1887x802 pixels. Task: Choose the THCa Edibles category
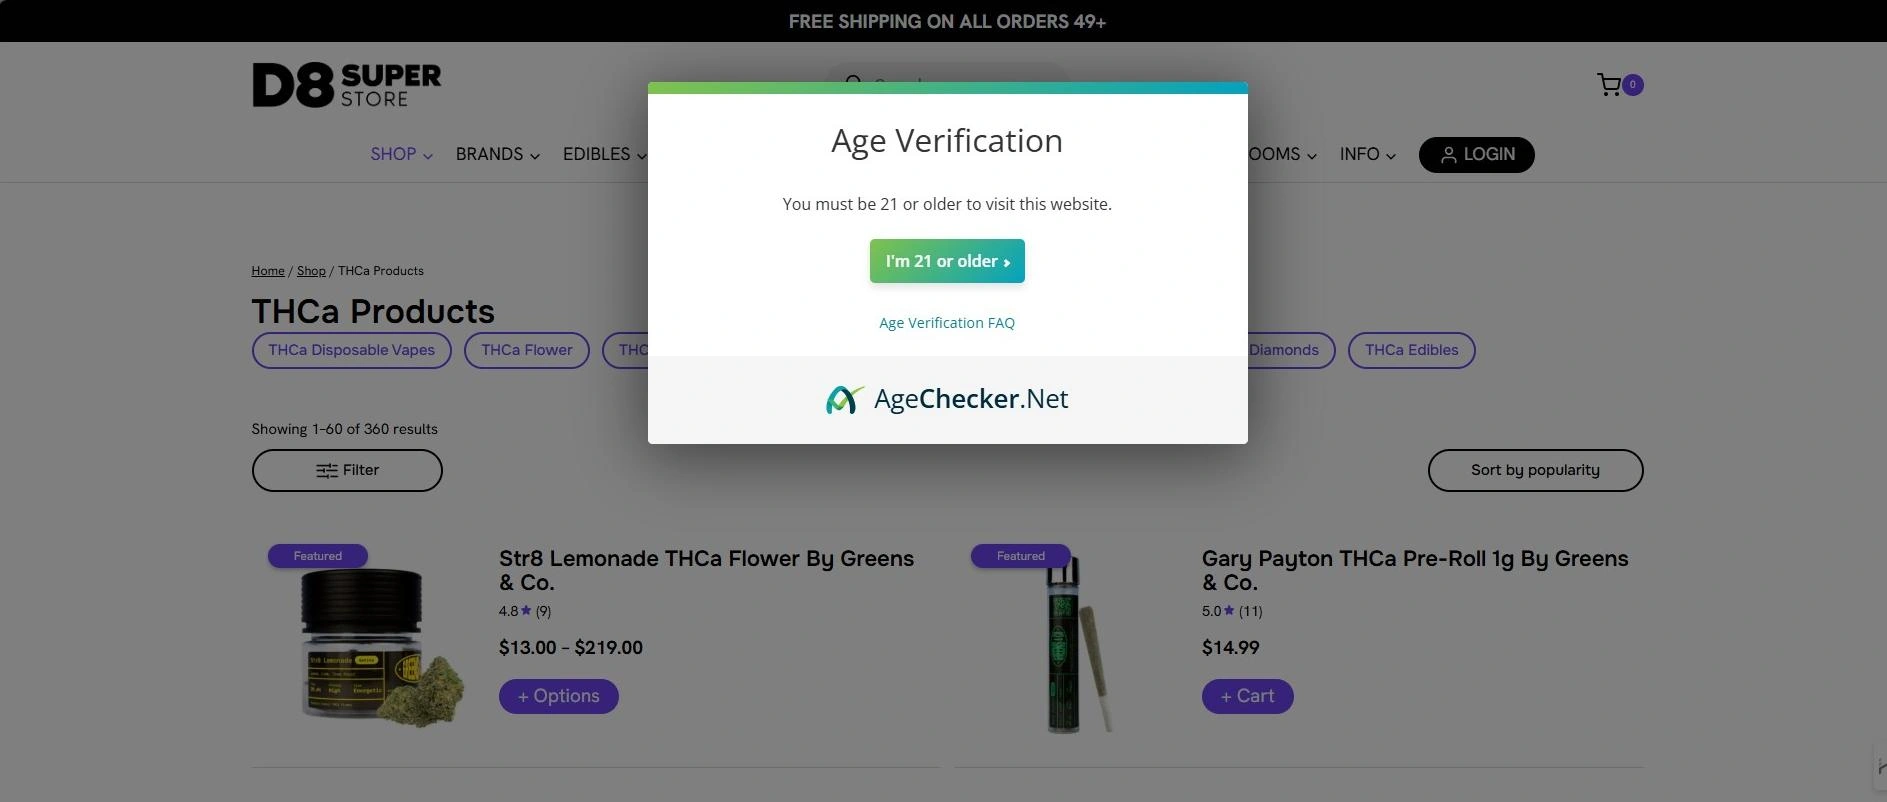coord(1410,350)
